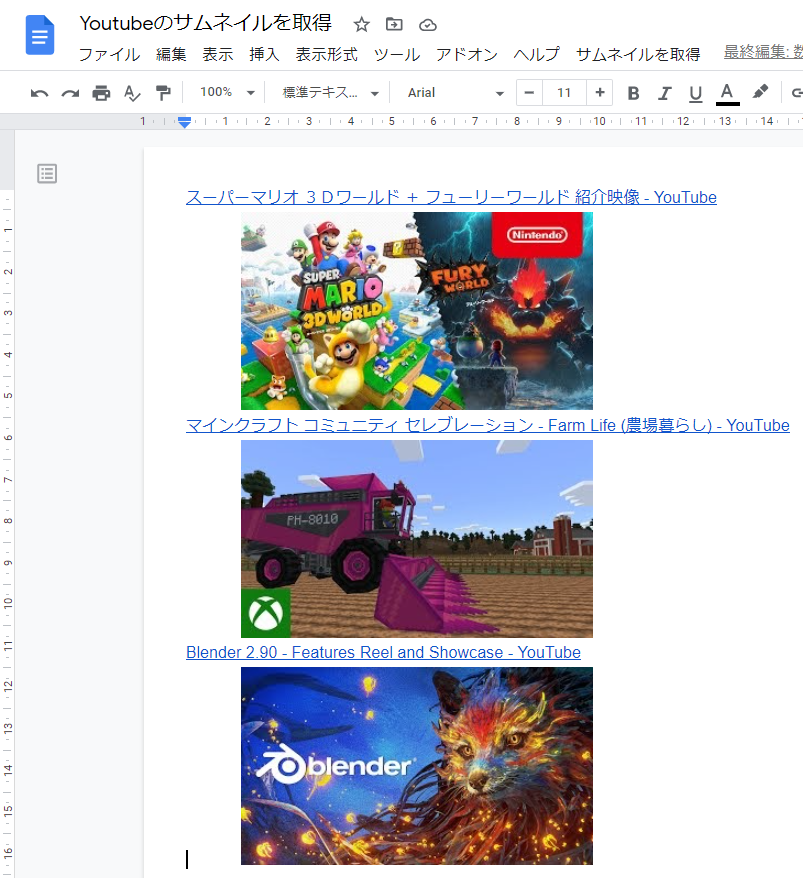Open the 挿入 menu
Image resolution: width=803 pixels, height=878 pixels.
[264, 54]
